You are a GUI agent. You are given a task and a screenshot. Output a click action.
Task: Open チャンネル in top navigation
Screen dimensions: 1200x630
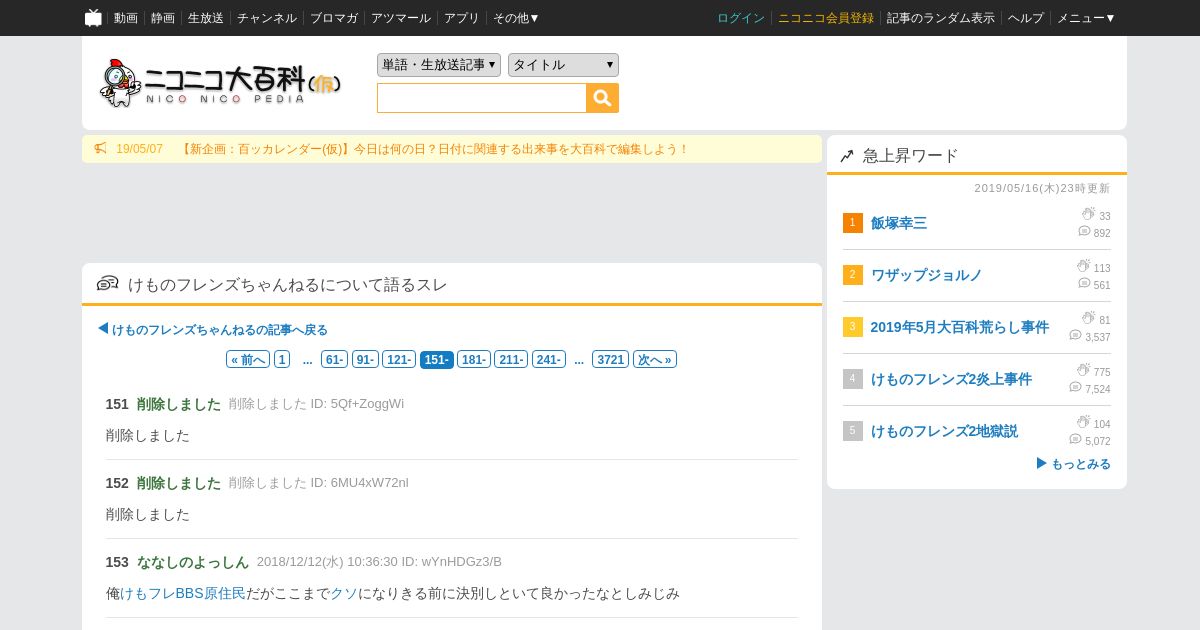pyautogui.click(x=267, y=18)
